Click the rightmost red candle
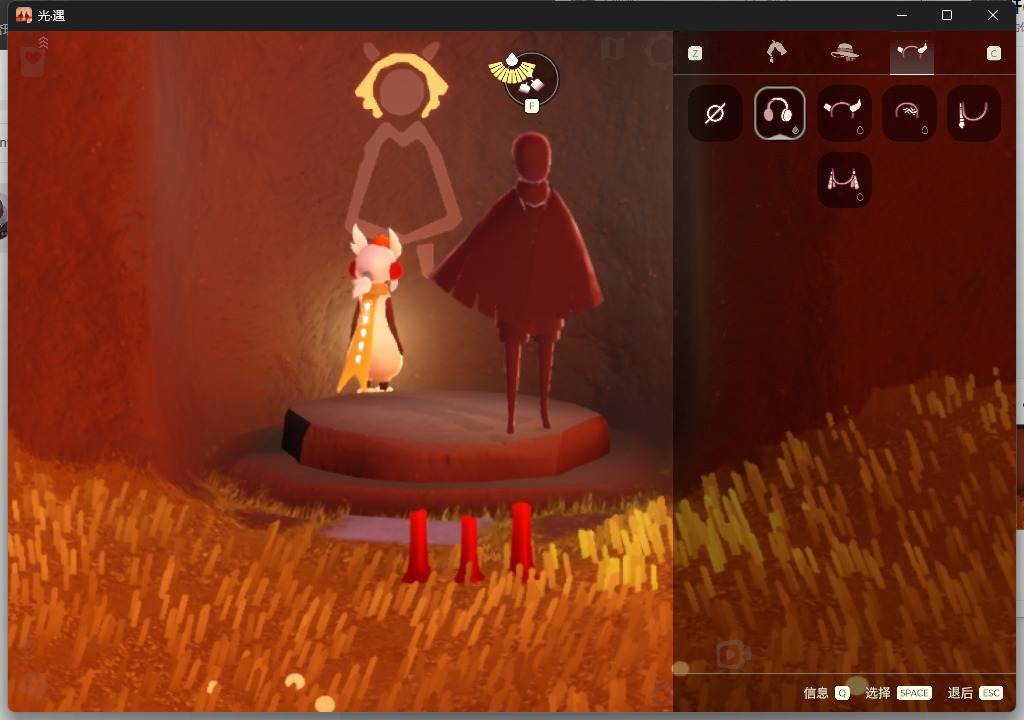 pos(521,542)
